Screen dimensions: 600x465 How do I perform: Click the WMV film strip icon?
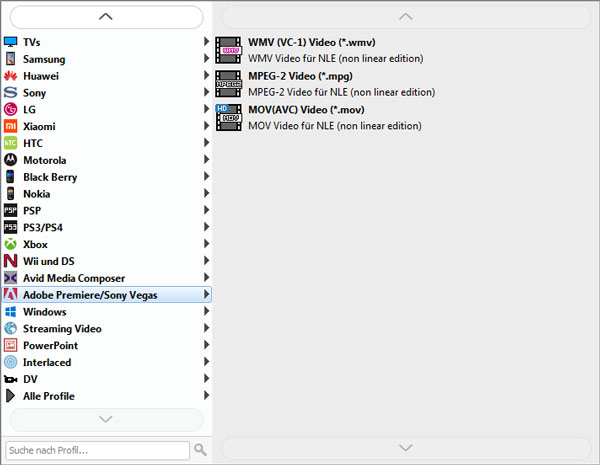[228, 50]
